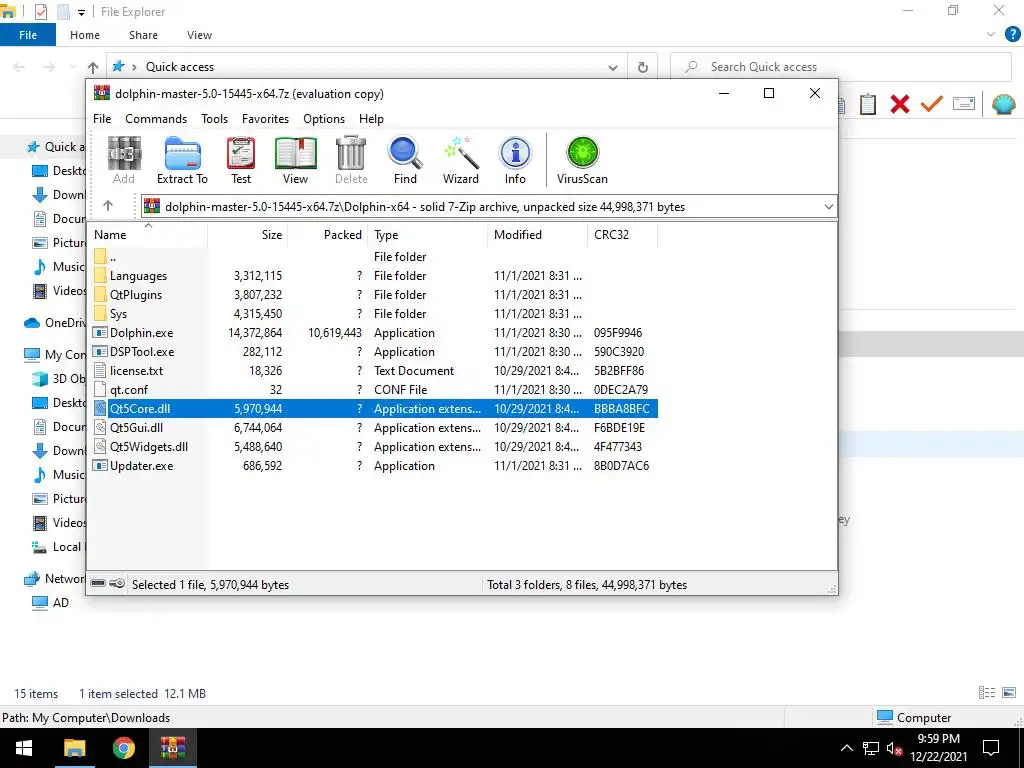Viewport: 1024px width, 768px height.
Task: Click the clipboard paste icon in File Explorer
Action: coord(867,104)
